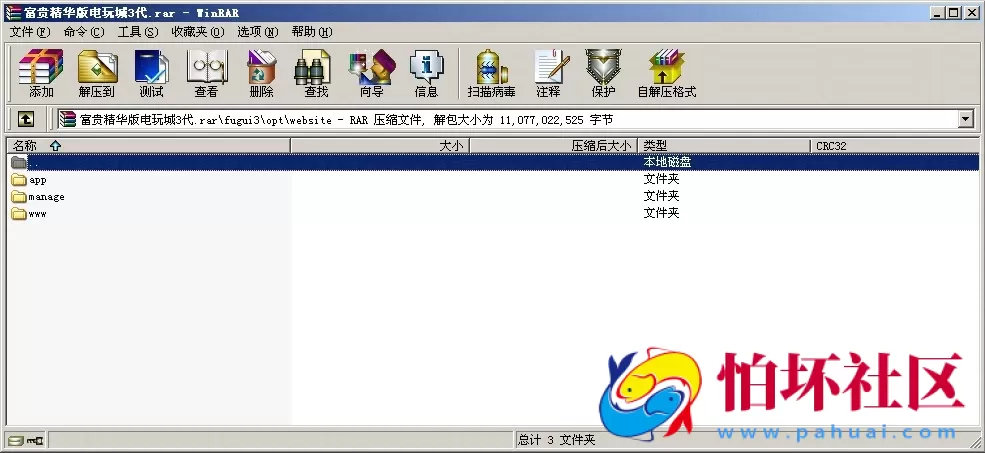Open the Help (帮助) menu
The image size is (985, 453).
[312, 31]
